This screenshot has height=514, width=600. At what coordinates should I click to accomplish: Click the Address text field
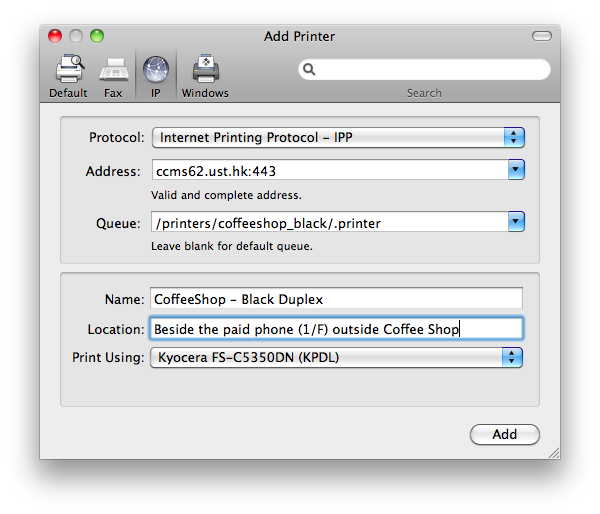coord(328,170)
